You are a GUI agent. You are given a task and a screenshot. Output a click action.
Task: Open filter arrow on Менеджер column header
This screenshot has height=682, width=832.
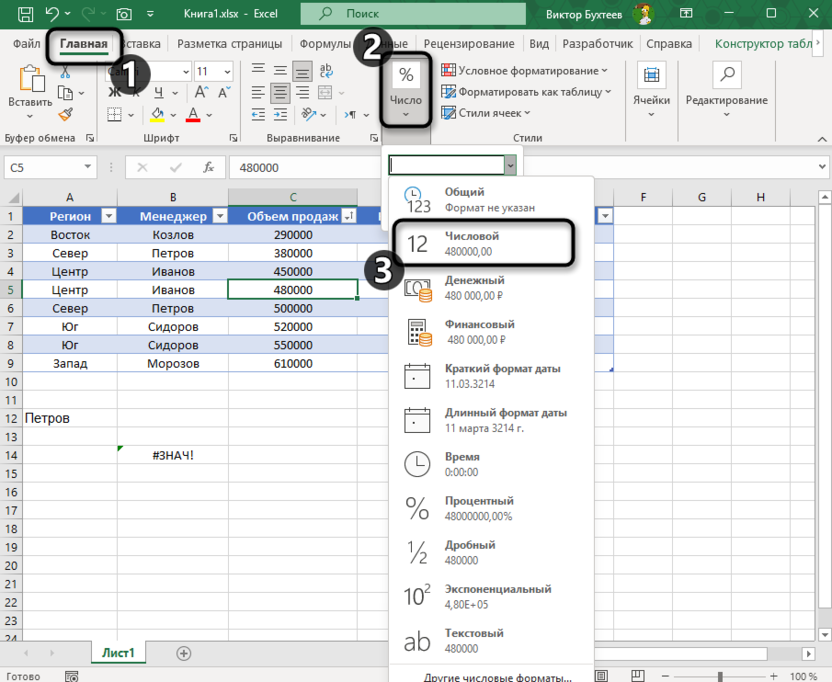219,216
